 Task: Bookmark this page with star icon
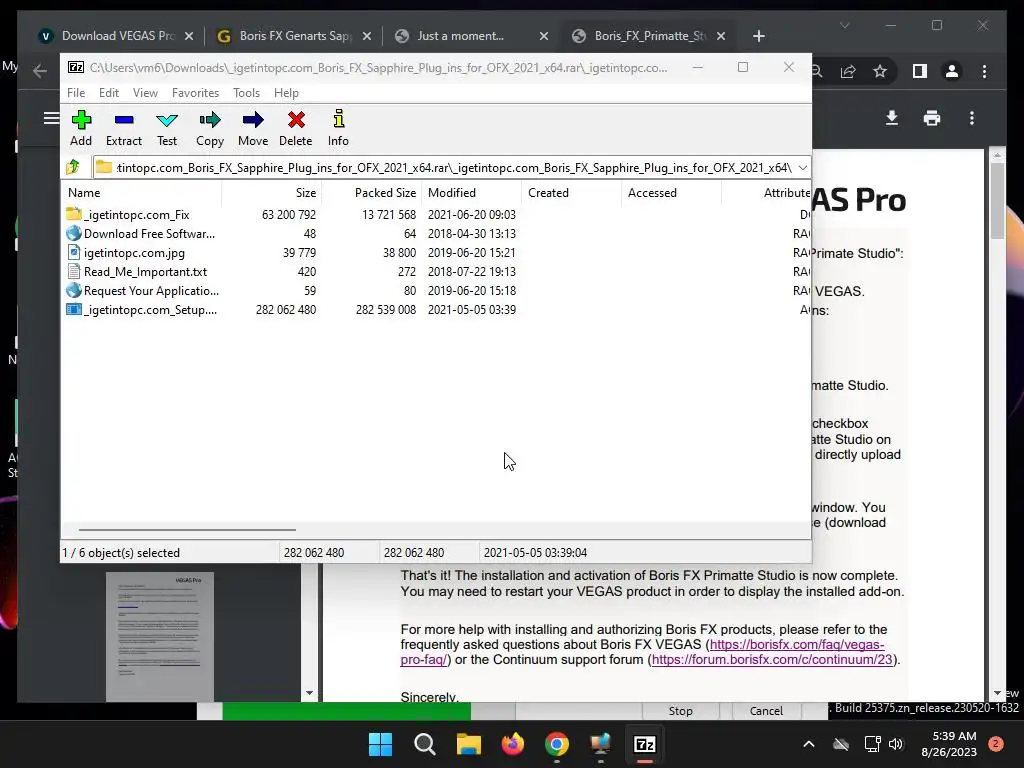click(x=880, y=71)
